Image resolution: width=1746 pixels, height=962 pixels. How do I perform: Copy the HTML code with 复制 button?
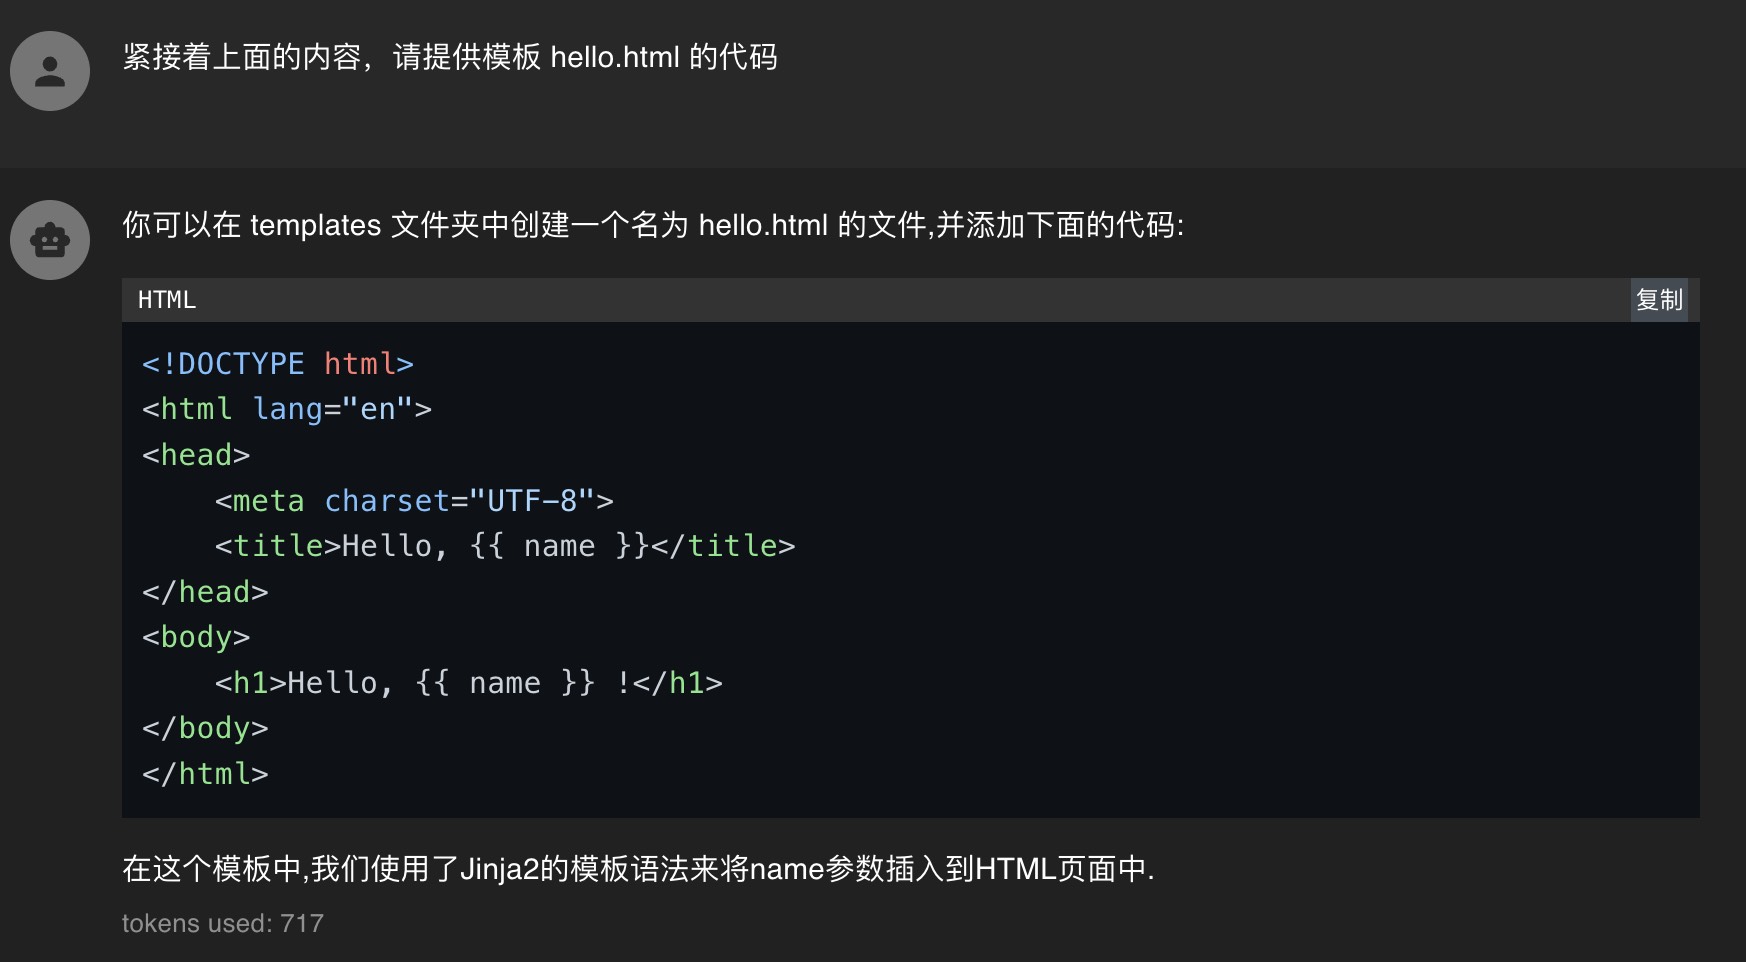click(x=1659, y=300)
